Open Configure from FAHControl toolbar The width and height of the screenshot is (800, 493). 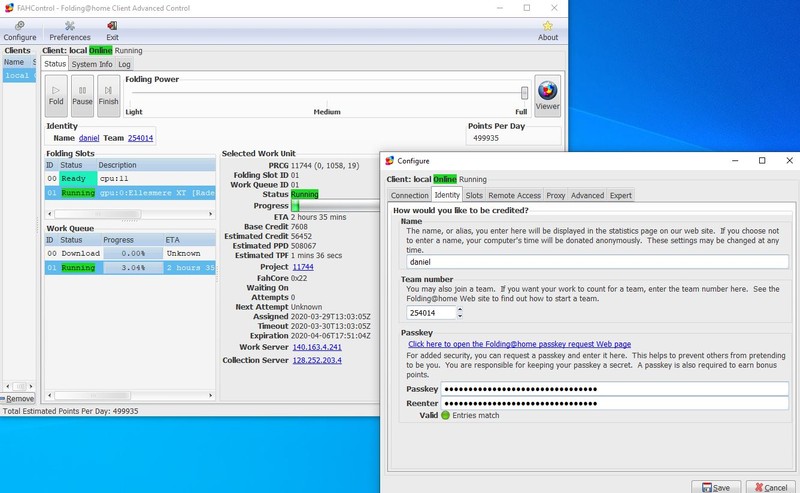tap(20, 31)
